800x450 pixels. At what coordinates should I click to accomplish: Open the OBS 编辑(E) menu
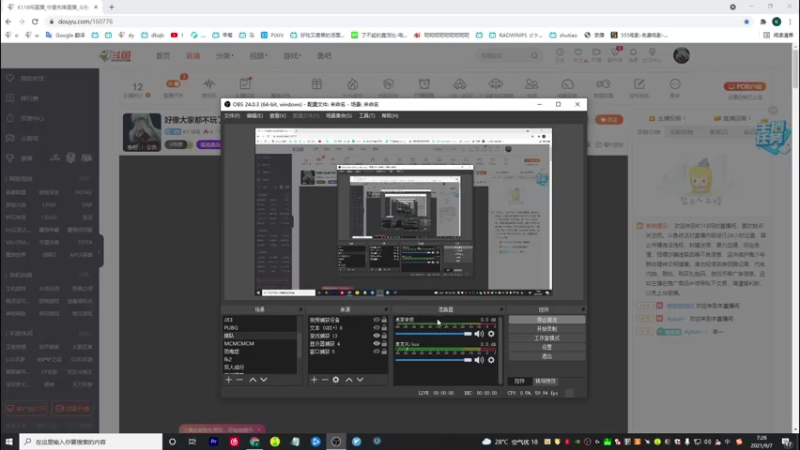[255, 116]
